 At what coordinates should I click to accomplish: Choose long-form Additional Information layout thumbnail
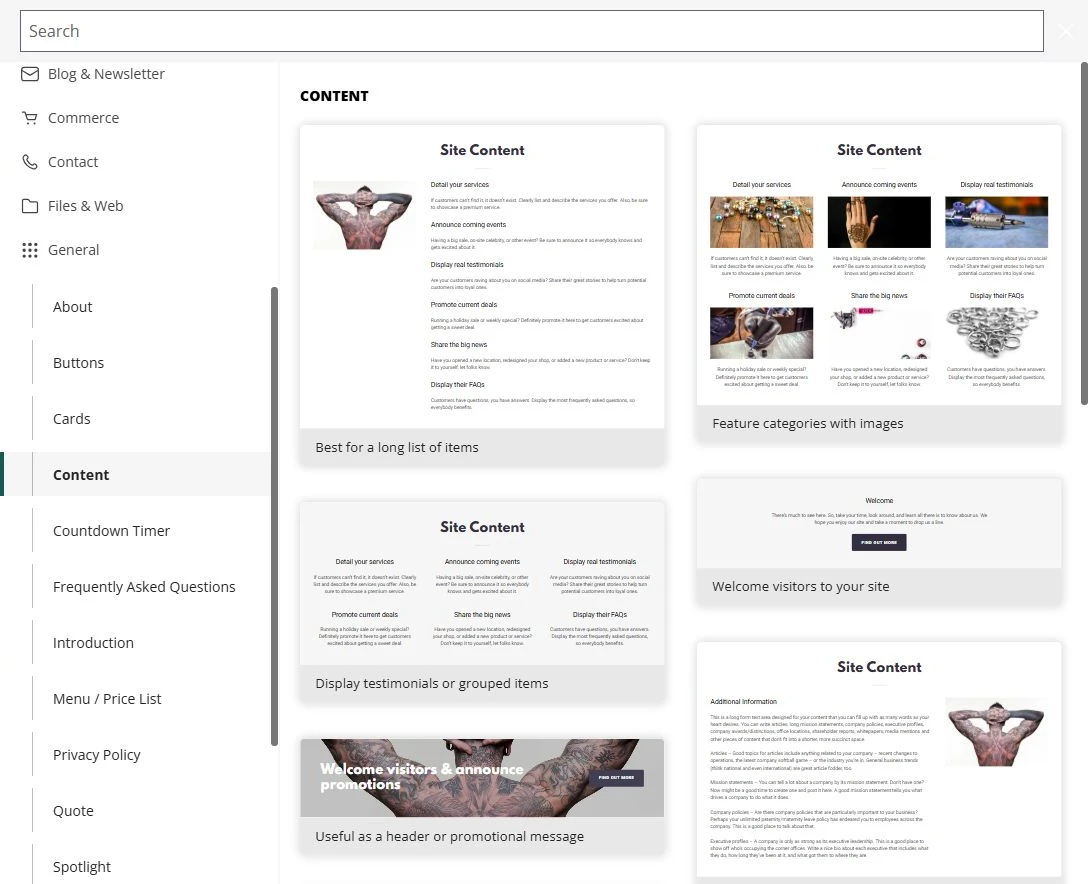(x=879, y=760)
